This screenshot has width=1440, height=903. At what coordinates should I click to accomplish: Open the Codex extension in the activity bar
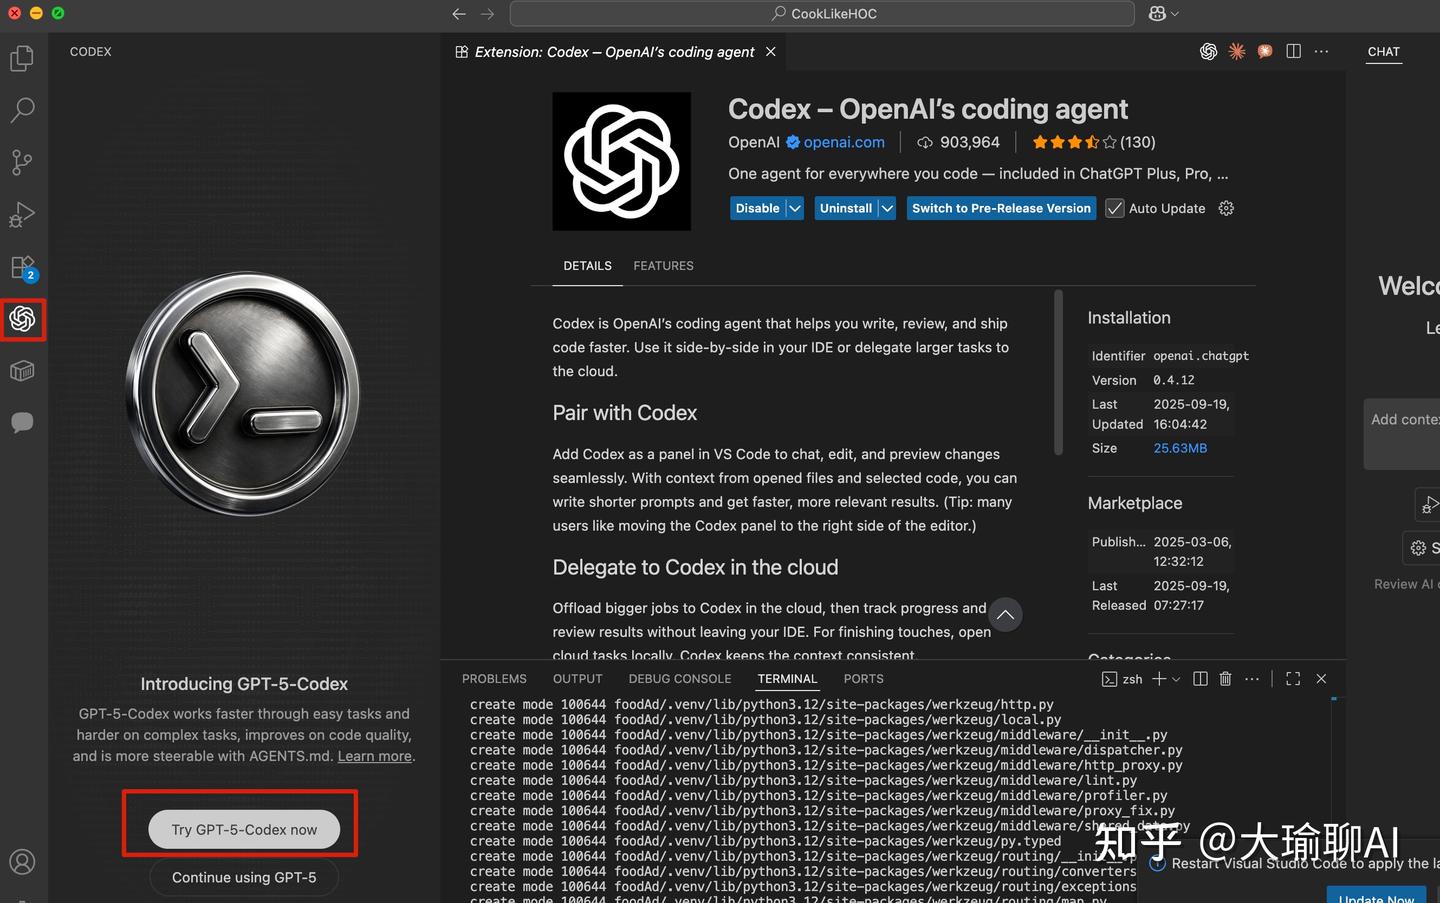click(22, 319)
